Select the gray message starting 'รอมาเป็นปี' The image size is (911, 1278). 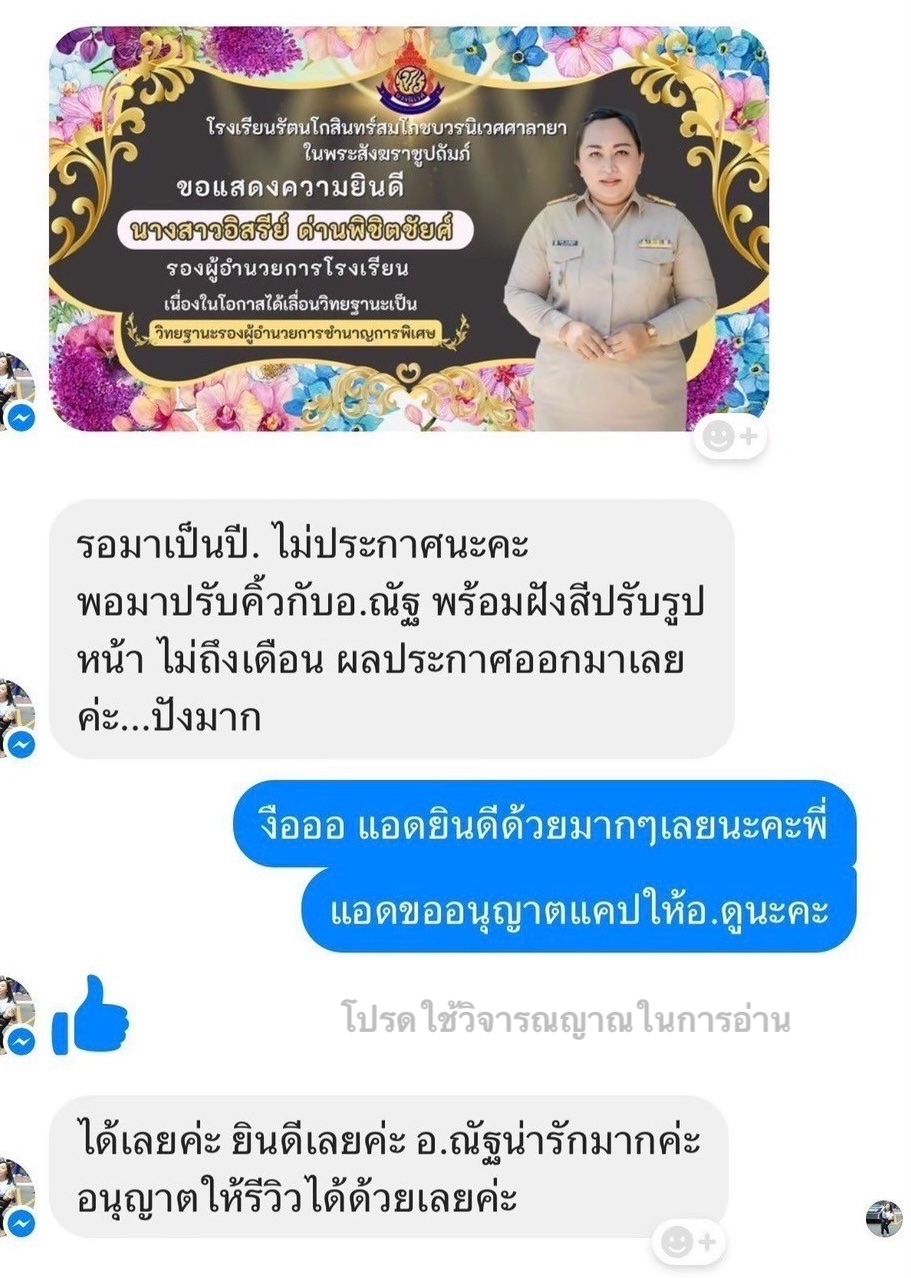(391, 629)
